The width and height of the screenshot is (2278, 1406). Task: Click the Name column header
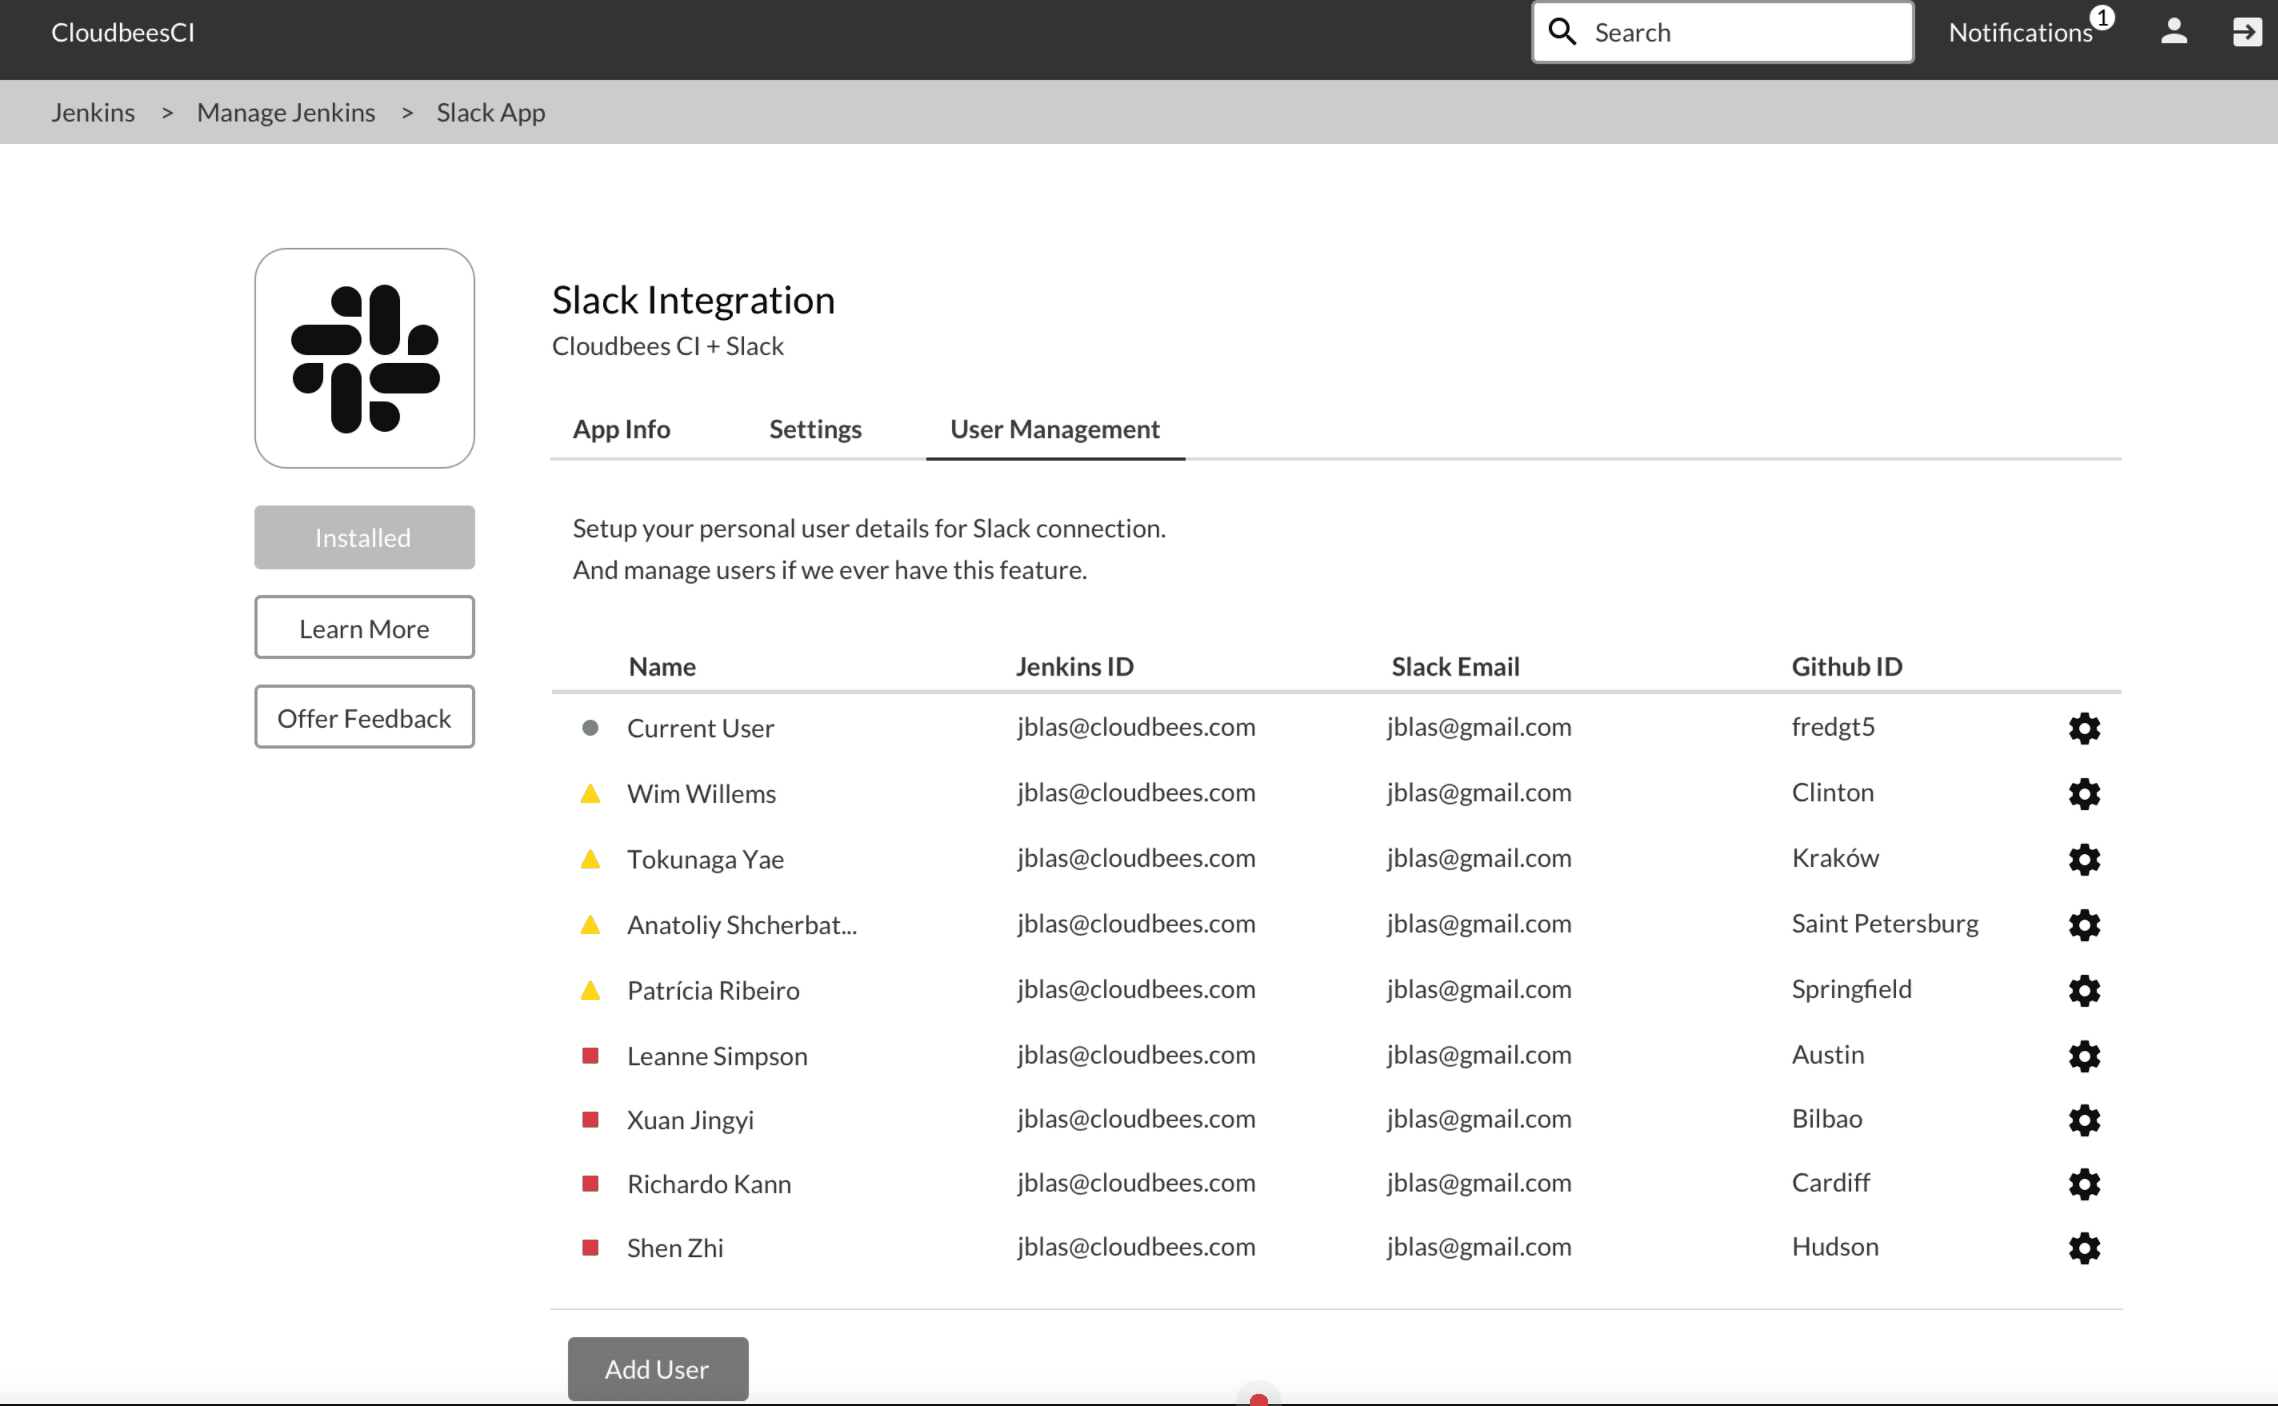(x=662, y=666)
